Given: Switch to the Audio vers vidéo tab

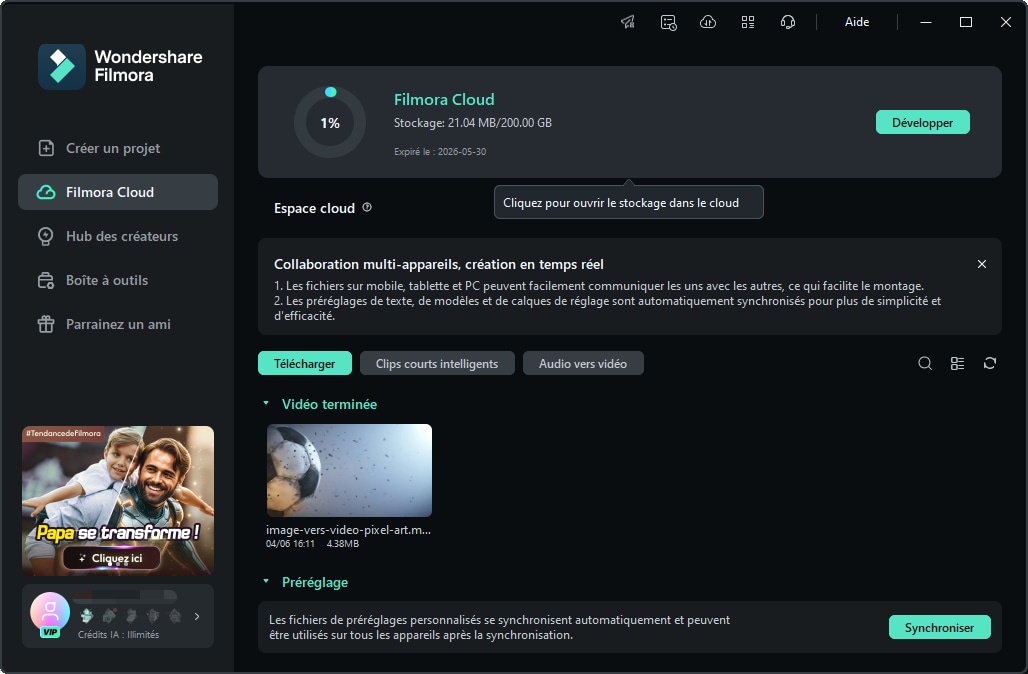Looking at the screenshot, I should [x=583, y=363].
